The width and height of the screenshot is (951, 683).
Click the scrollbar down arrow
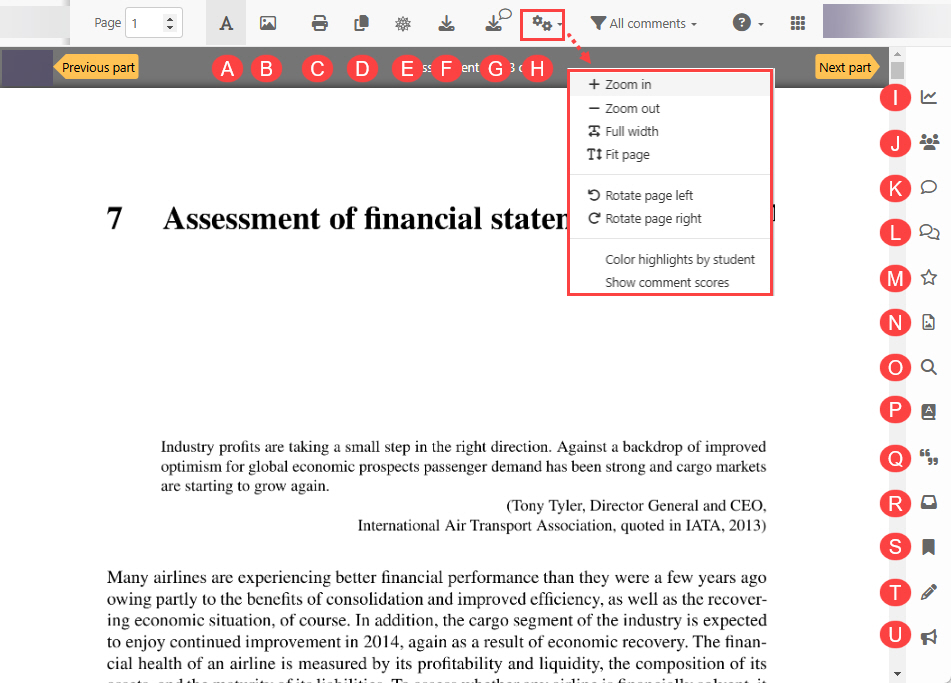click(x=898, y=673)
